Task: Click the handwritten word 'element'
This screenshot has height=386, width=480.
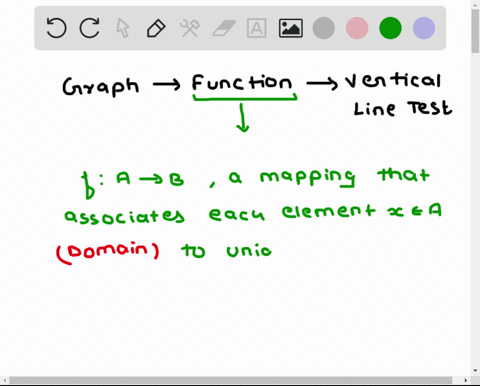Action: (x=328, y=211)
